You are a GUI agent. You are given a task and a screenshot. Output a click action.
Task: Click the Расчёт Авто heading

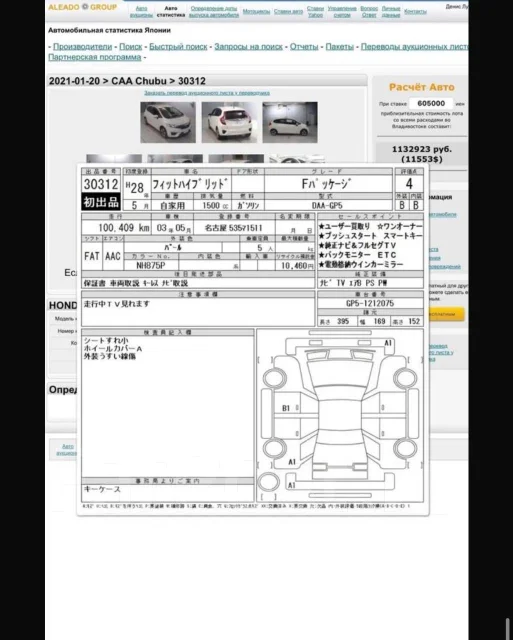[x=422, y=87]
